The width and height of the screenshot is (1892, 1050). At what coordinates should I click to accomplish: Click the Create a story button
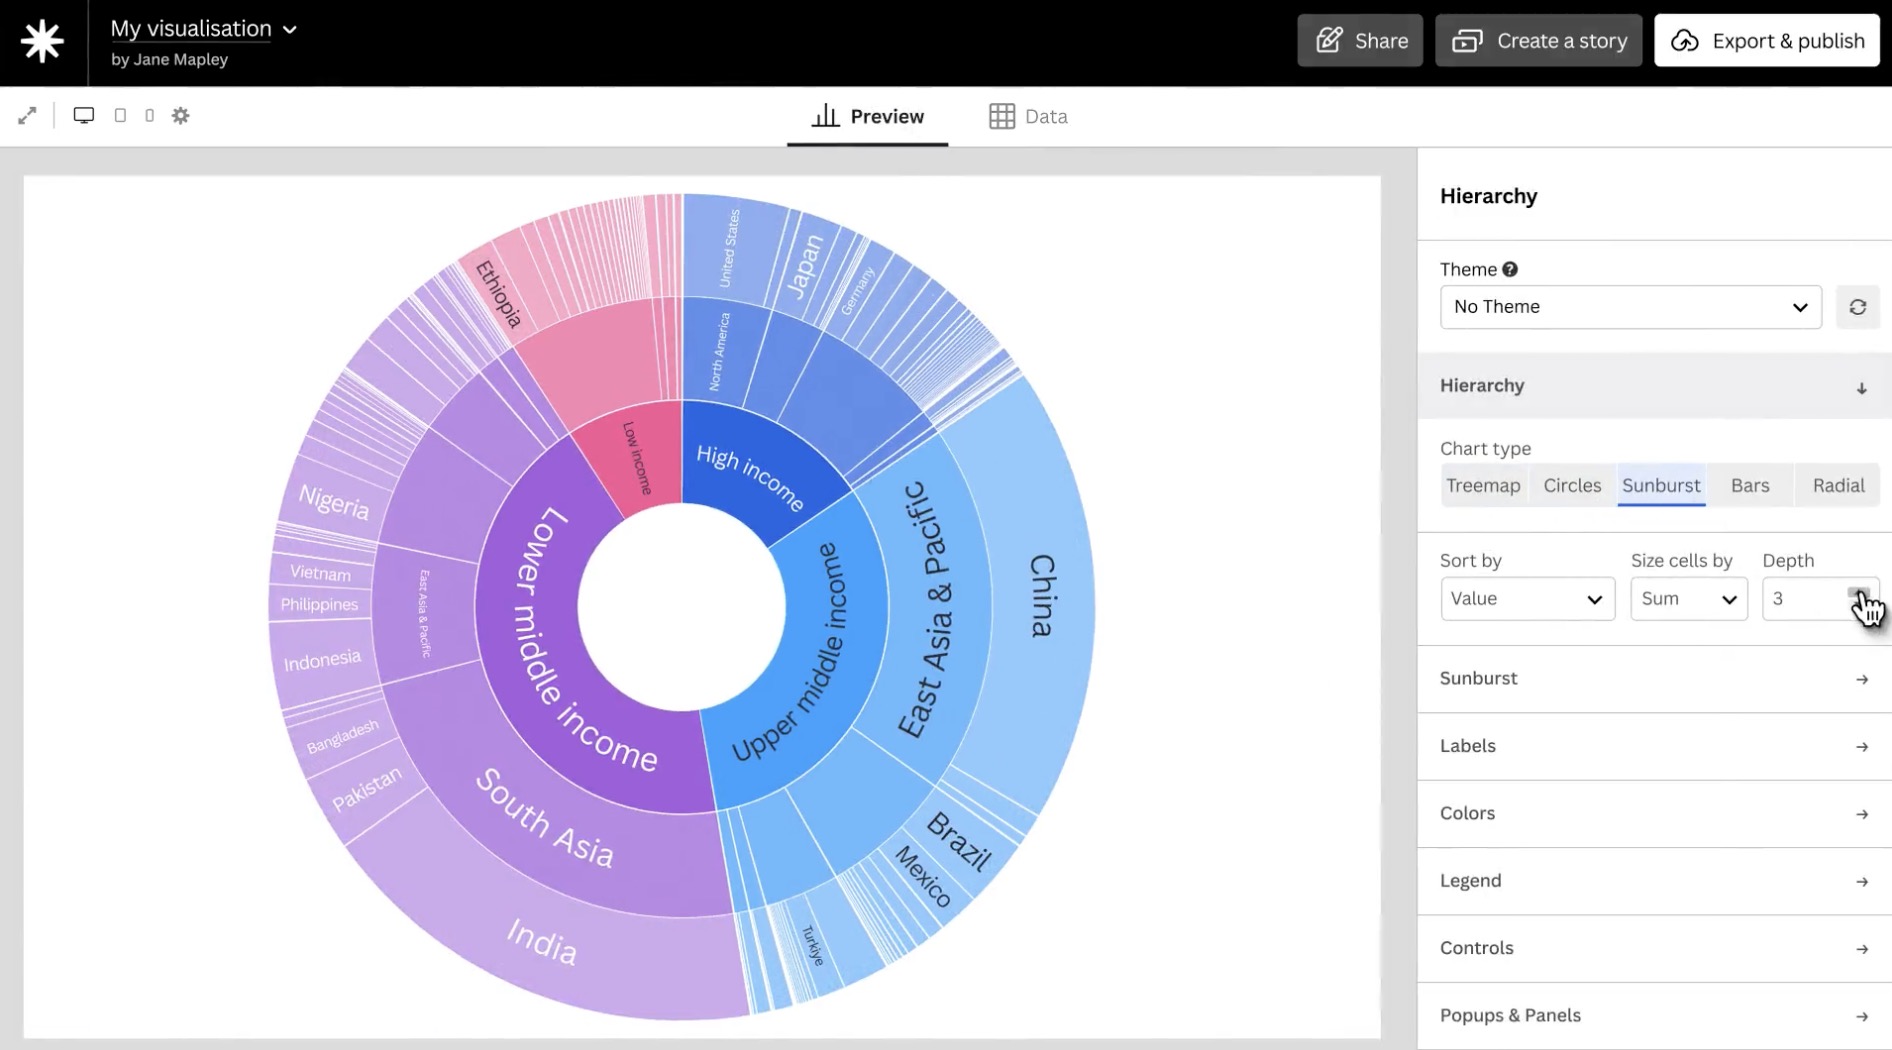click(x=1538, y=41)
